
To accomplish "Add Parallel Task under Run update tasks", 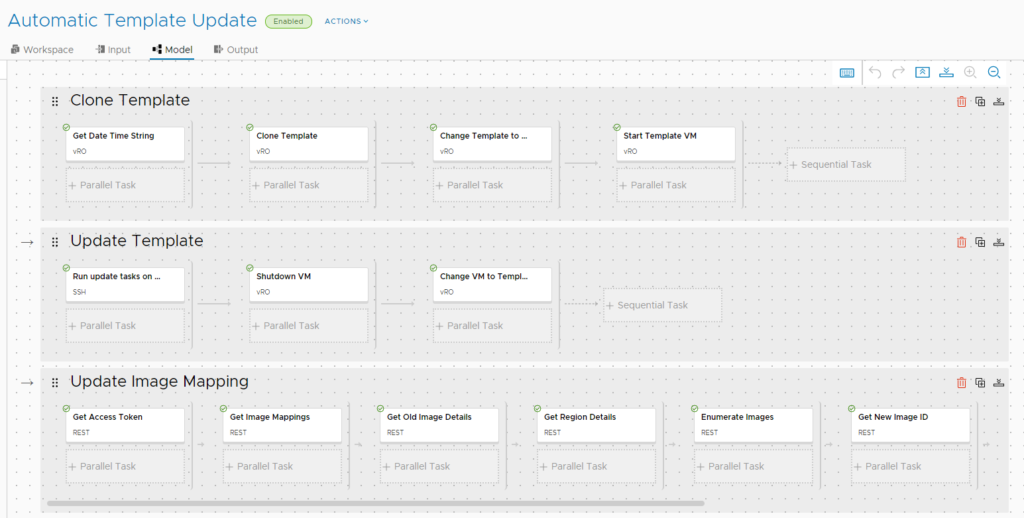I will (125, 326).
